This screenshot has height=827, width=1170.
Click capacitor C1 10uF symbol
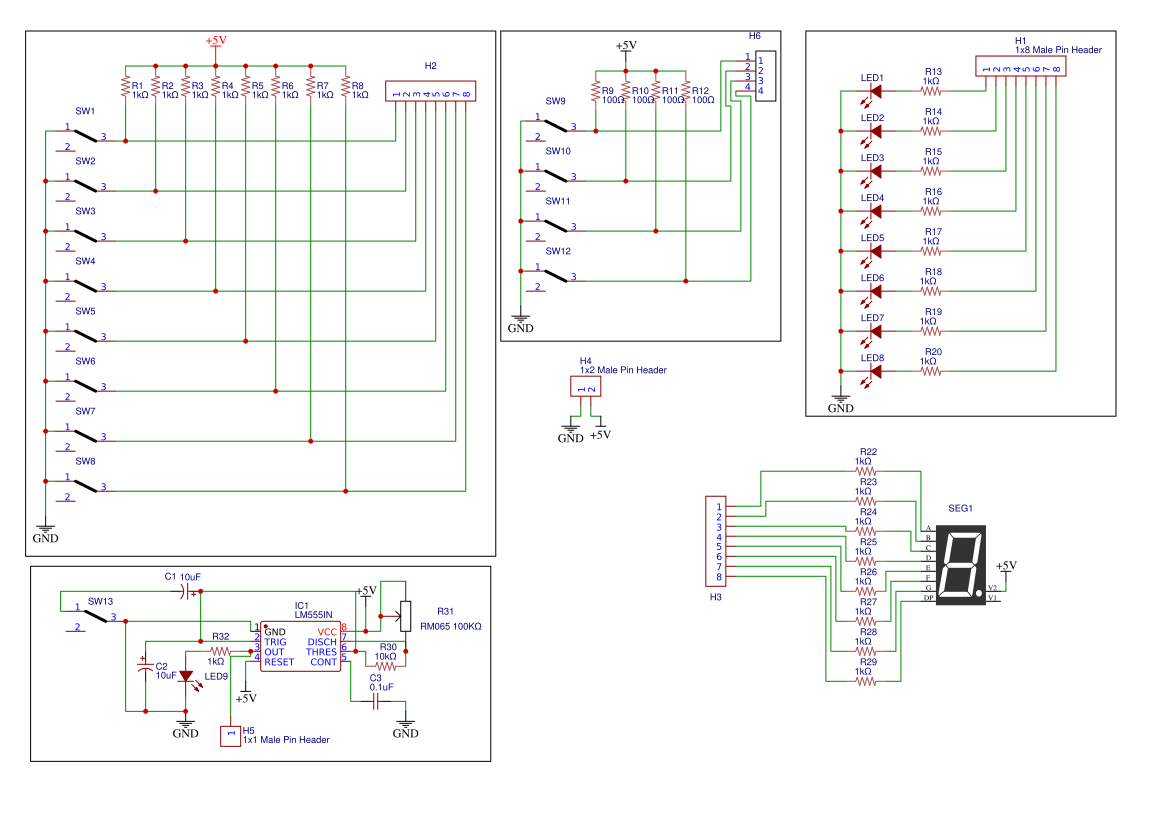(184, 592)
